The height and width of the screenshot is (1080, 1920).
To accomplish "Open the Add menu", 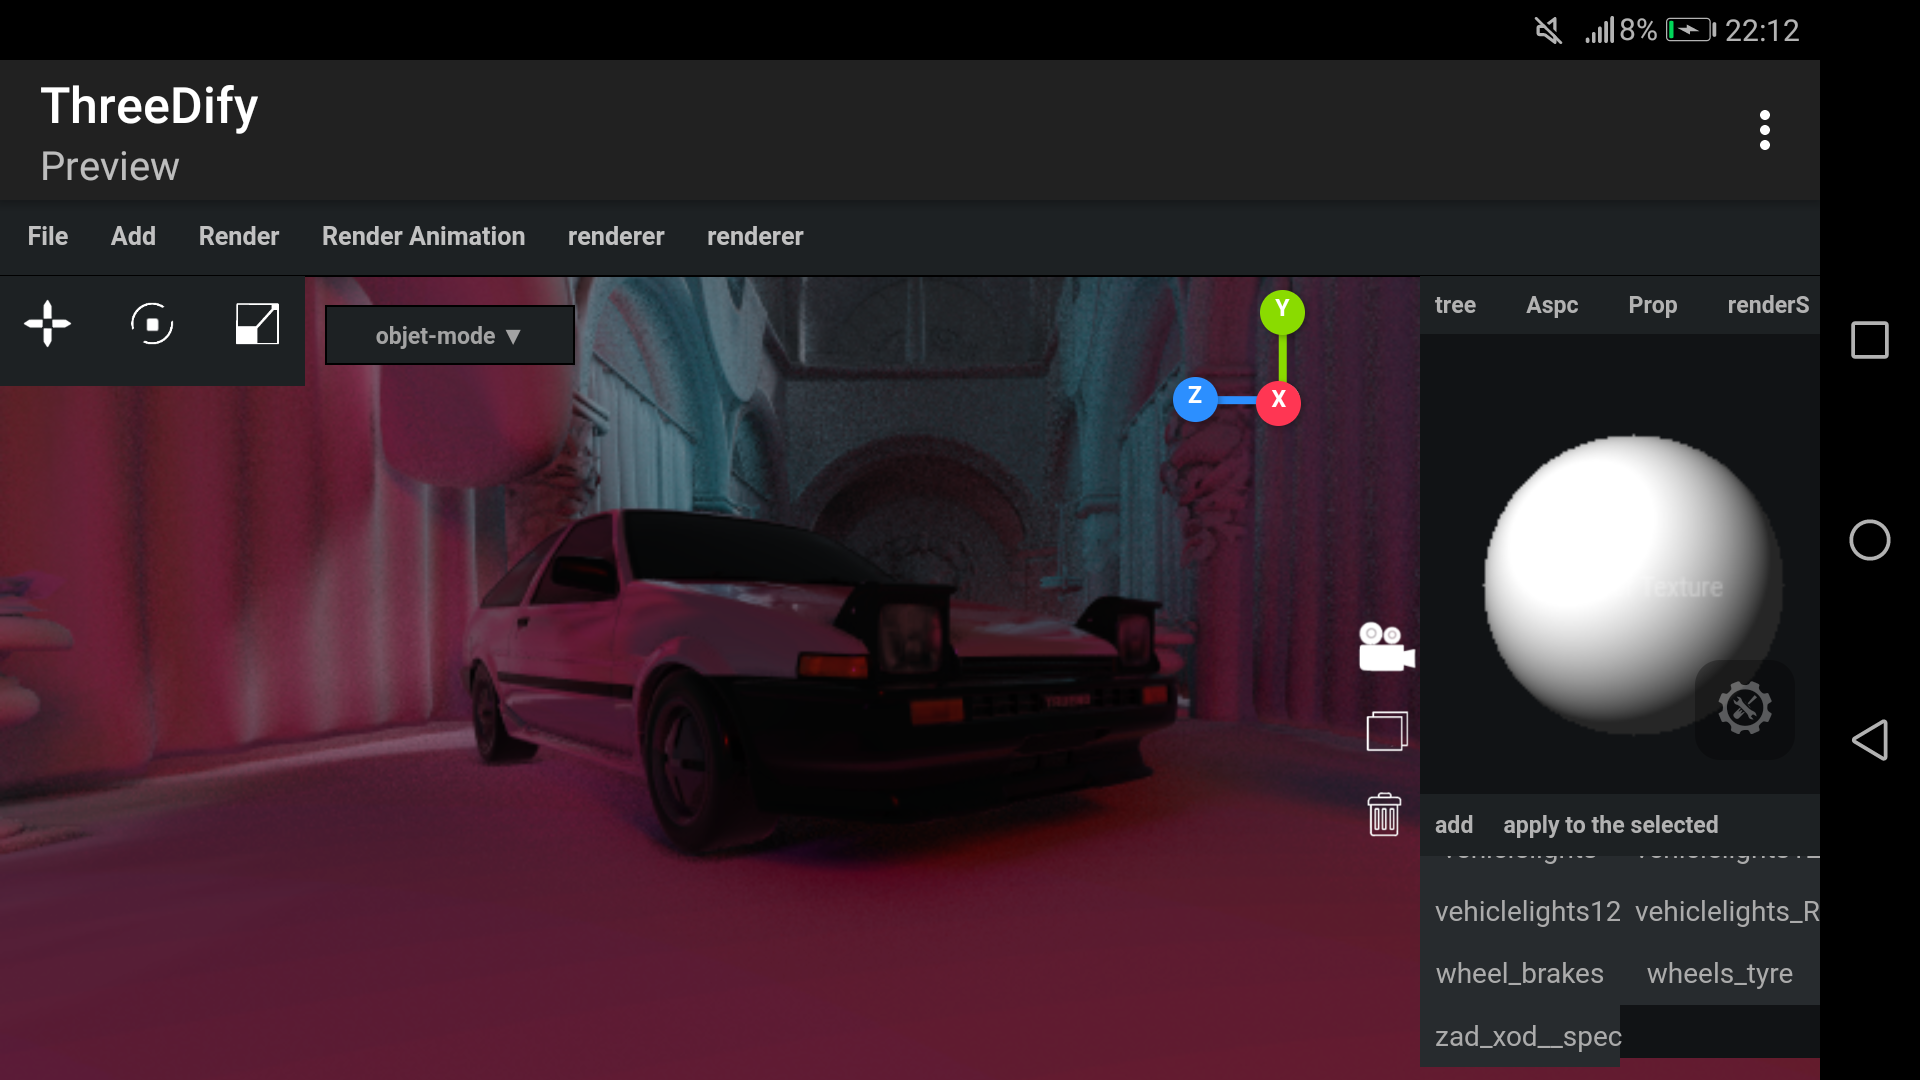I will click(x=133, y=237).
